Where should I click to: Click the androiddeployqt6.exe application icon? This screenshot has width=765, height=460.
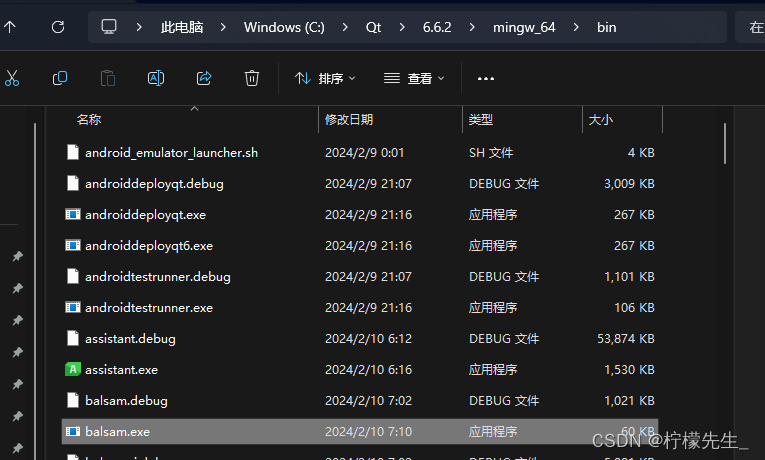[73, 245]
